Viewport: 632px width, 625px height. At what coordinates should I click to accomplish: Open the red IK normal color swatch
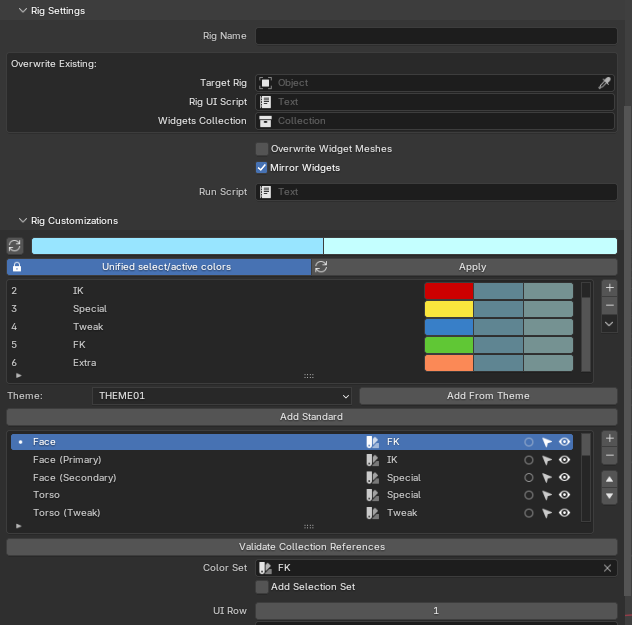pyautogui.click(x=449, y=291)
